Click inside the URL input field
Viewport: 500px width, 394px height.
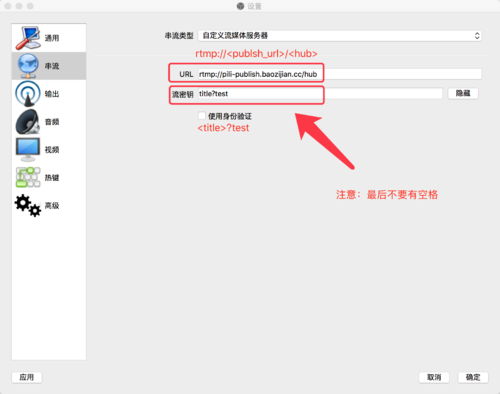(x=340, y=74)
